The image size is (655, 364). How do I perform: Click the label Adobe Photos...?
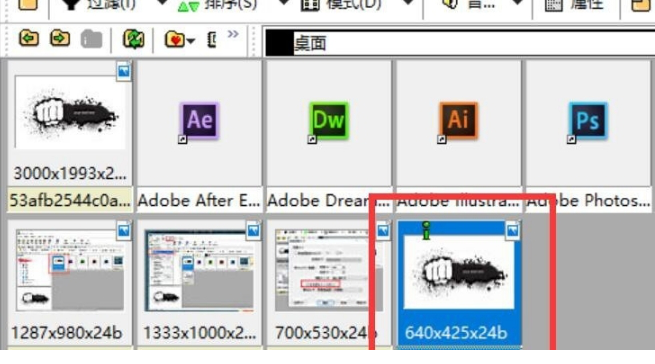pos(588,201)
